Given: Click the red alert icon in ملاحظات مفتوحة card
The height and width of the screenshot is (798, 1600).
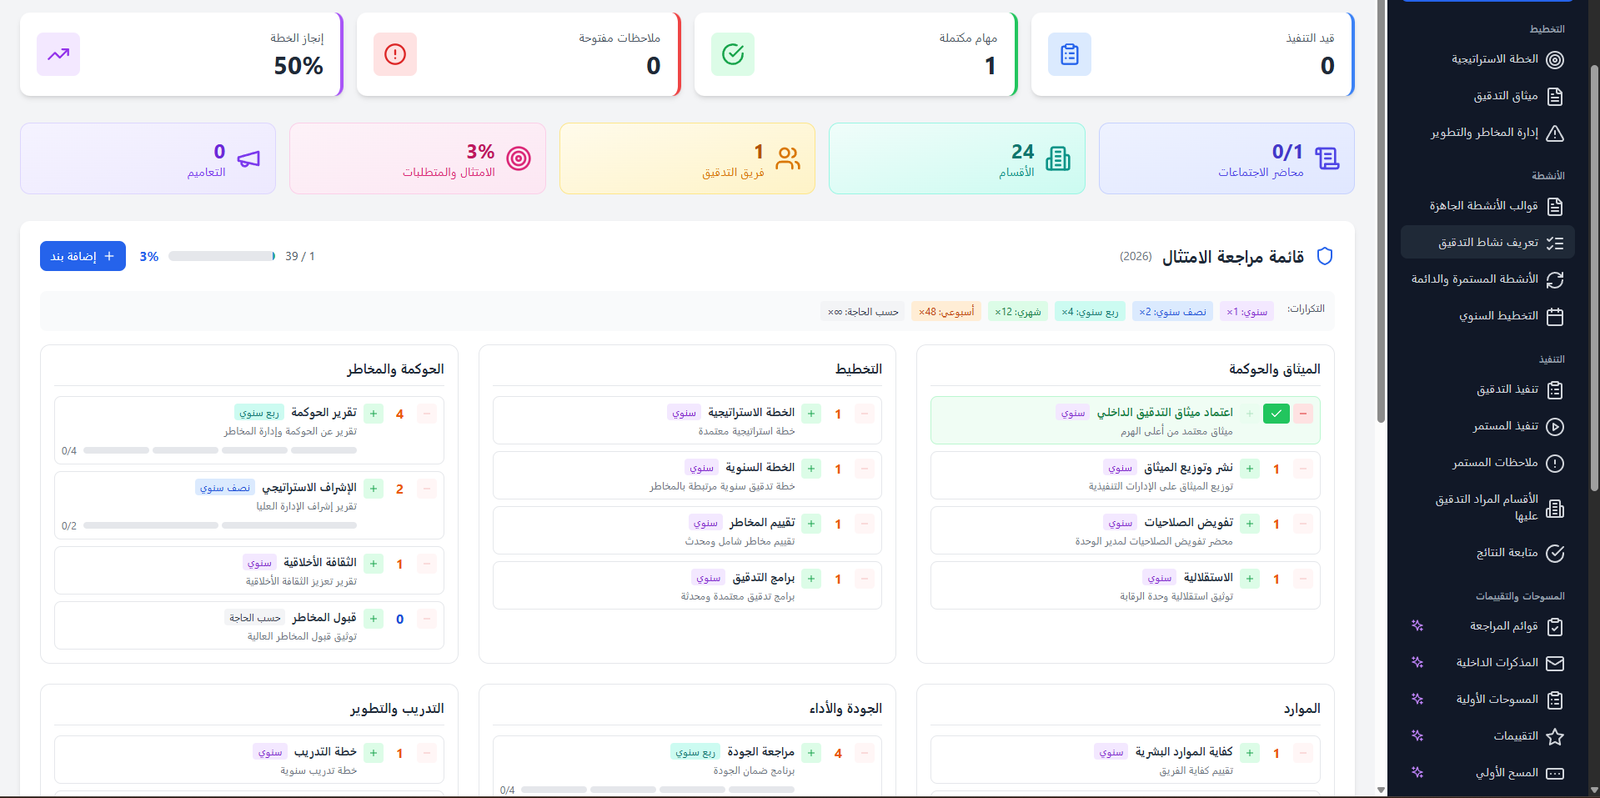Looking at the screenshot, I should pyautogui.click(x=395, y=54).
